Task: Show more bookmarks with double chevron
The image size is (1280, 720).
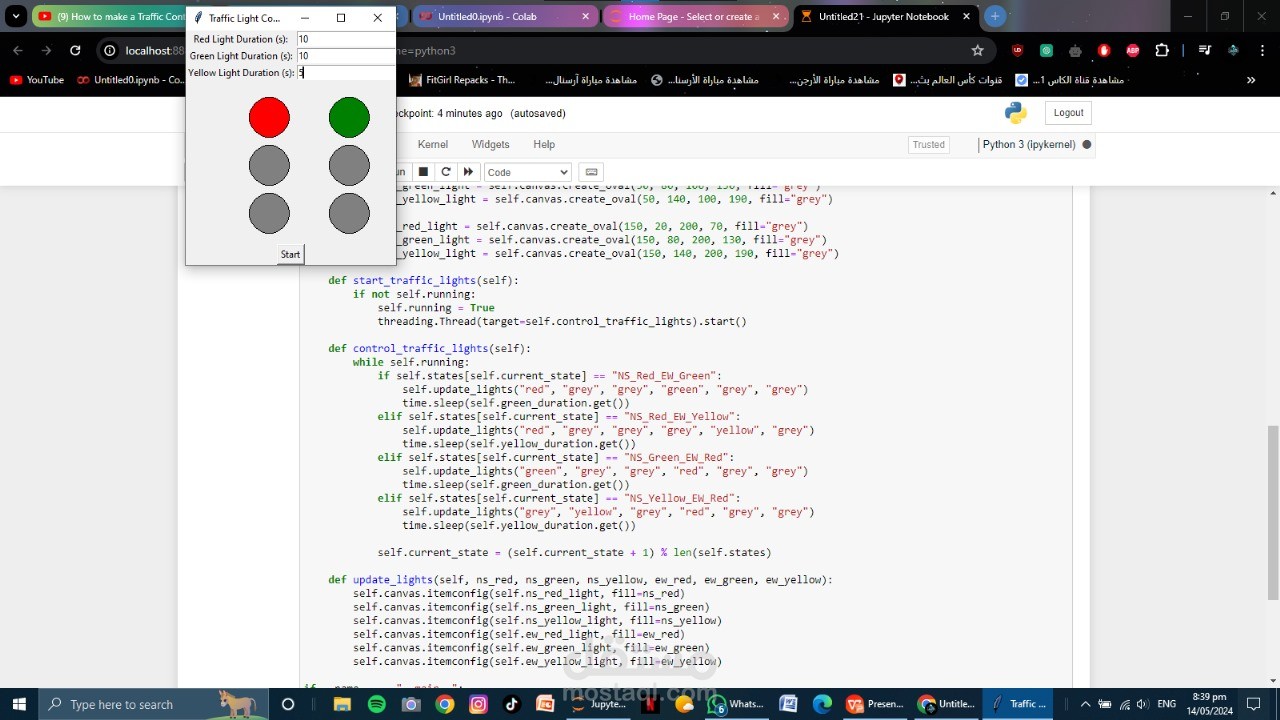Action: pyautogui.click(x=1251, y=80)
